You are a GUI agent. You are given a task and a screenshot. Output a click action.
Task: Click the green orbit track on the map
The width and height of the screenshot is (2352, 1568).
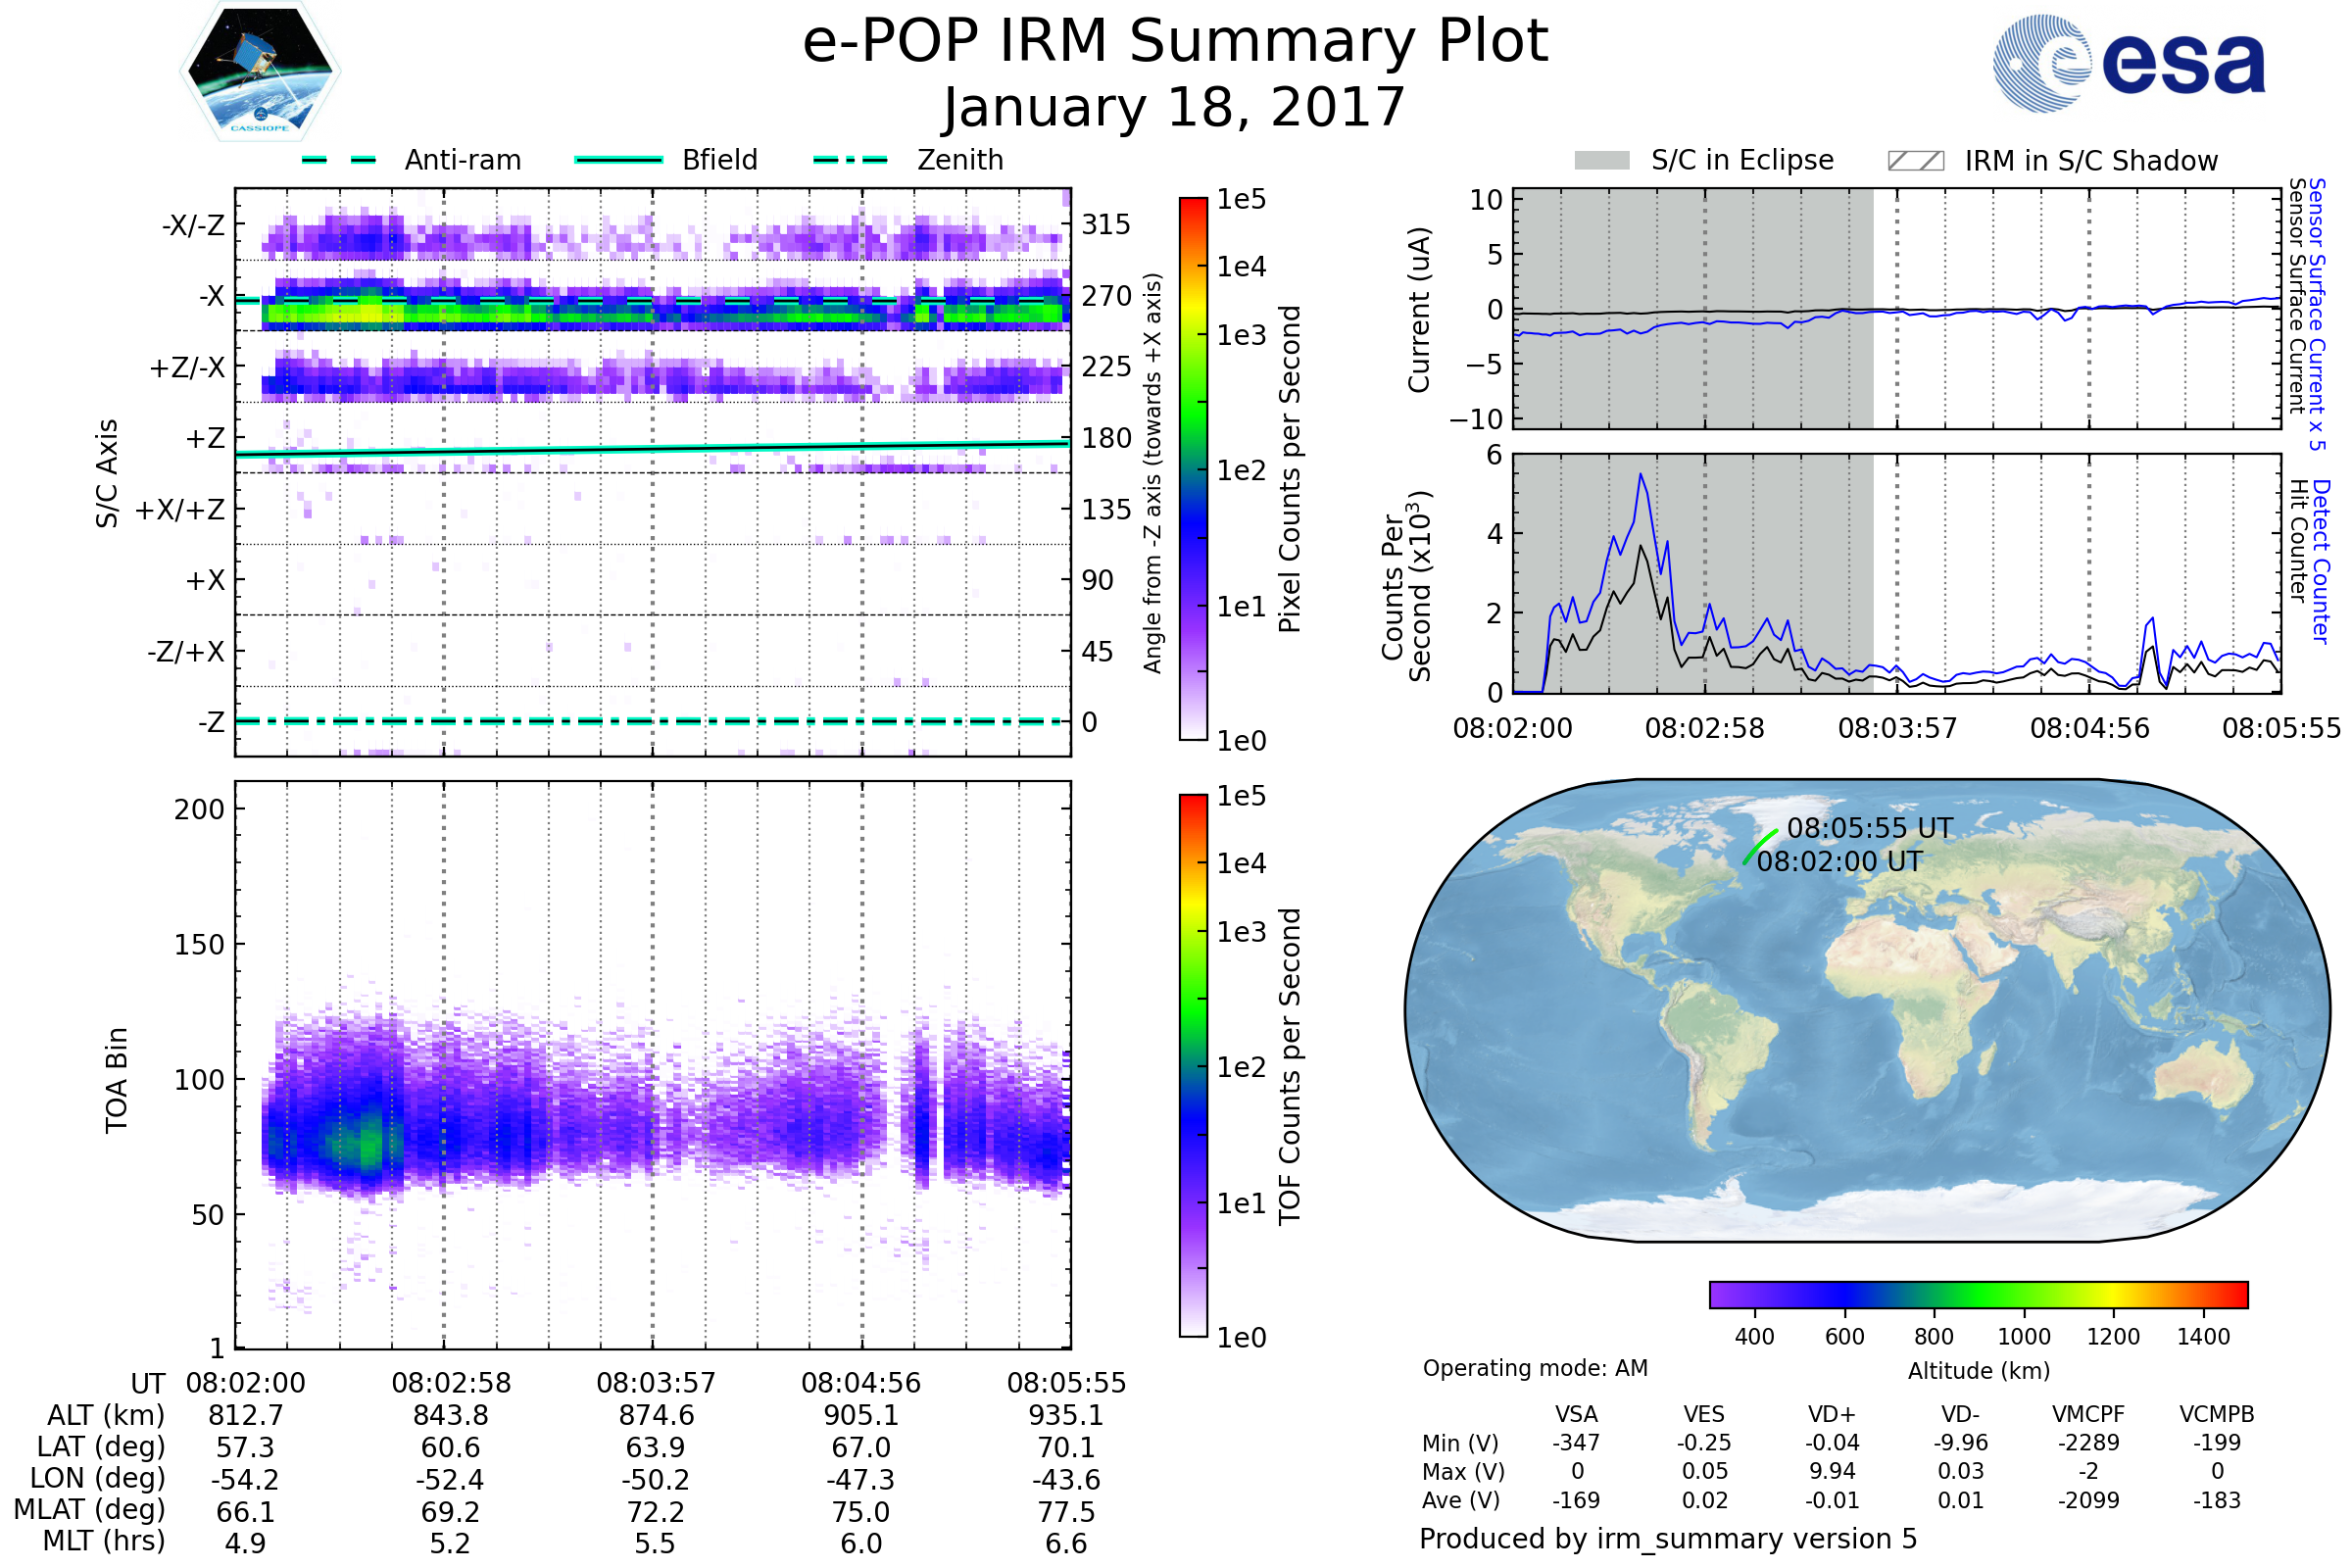coord(1760,846)
